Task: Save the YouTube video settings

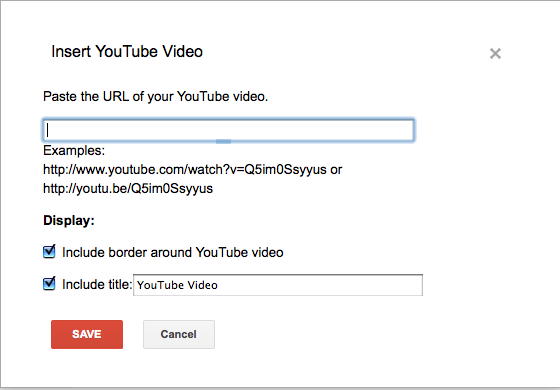Action: pos(87,334)
